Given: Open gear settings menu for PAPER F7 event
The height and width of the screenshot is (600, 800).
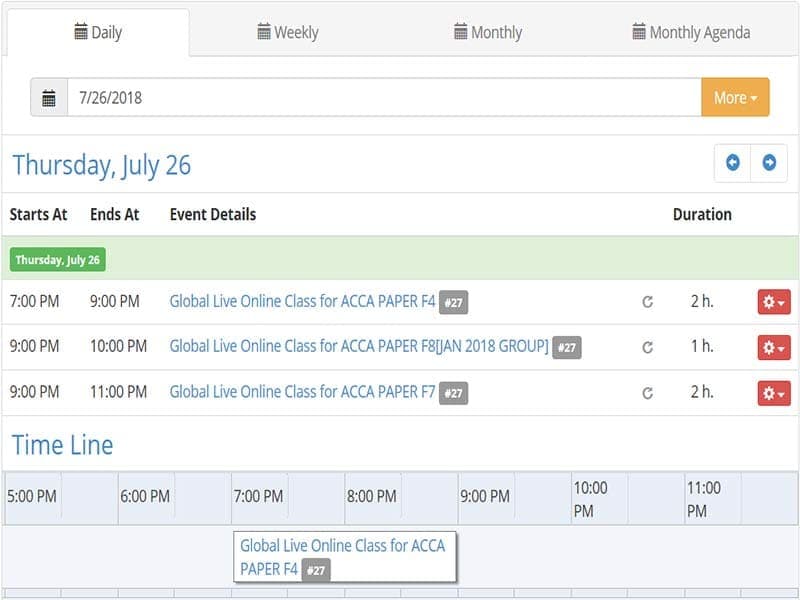Looking at the screenshot, I should (x=774, y=394).
